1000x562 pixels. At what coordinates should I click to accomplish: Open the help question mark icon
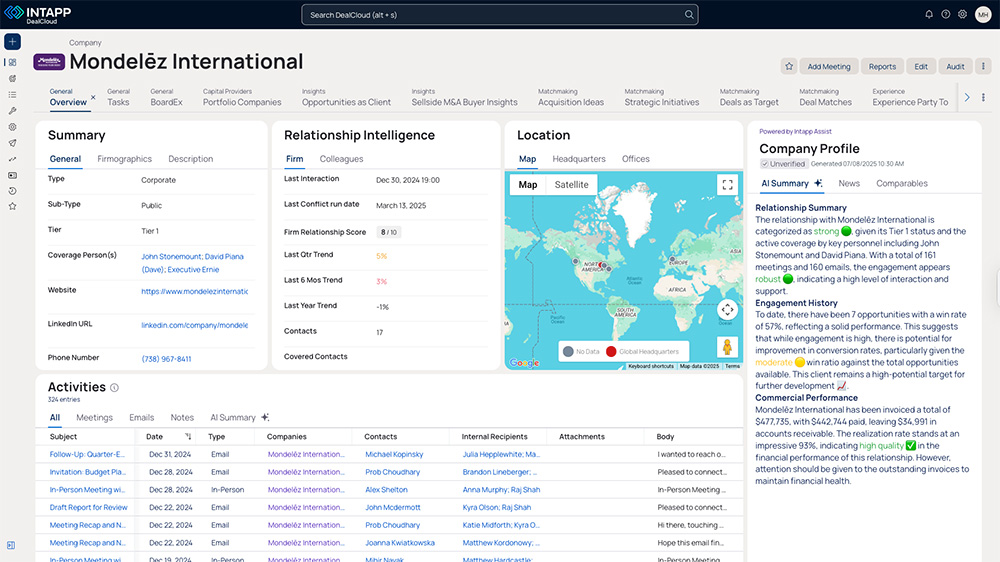[945, 15]
